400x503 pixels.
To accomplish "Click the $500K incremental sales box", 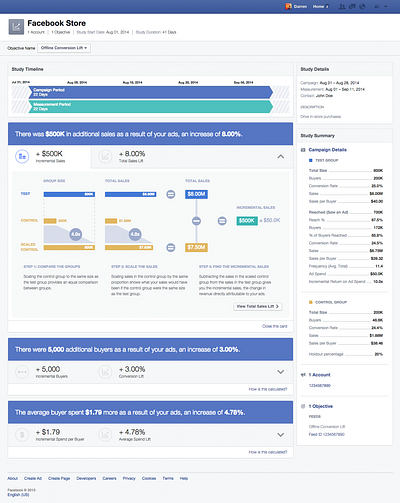I will (247, 221).
